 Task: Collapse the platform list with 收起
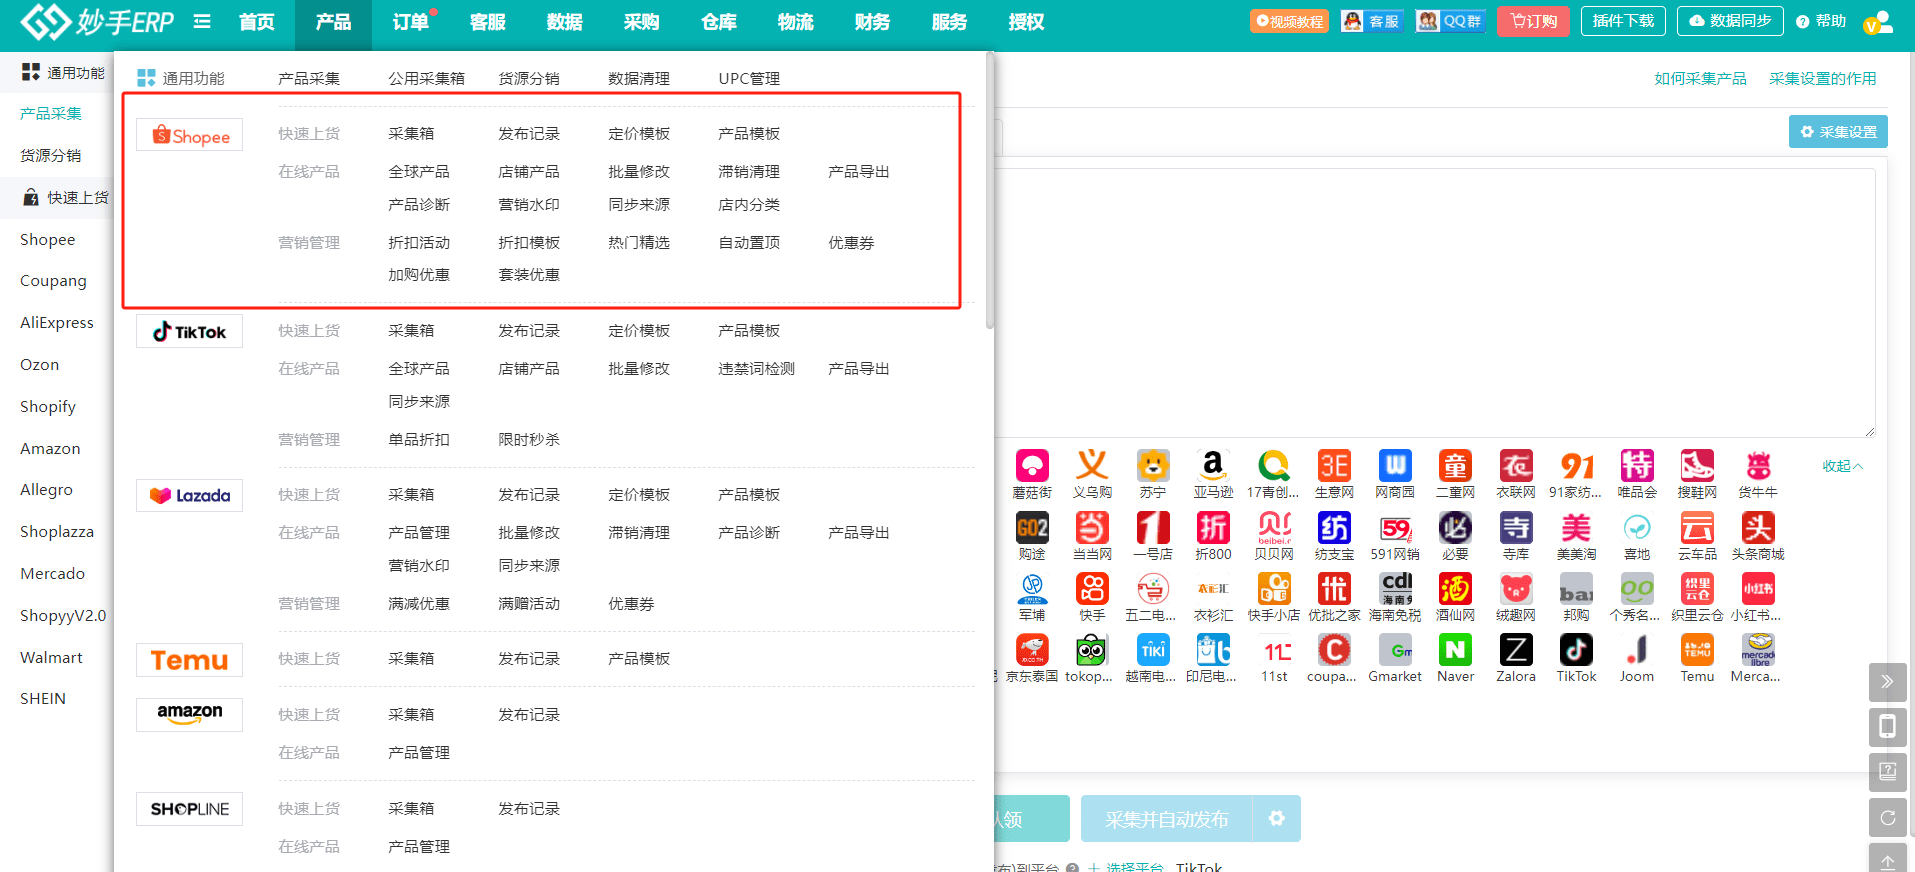pyautogui.click(x=1842, y=466)
